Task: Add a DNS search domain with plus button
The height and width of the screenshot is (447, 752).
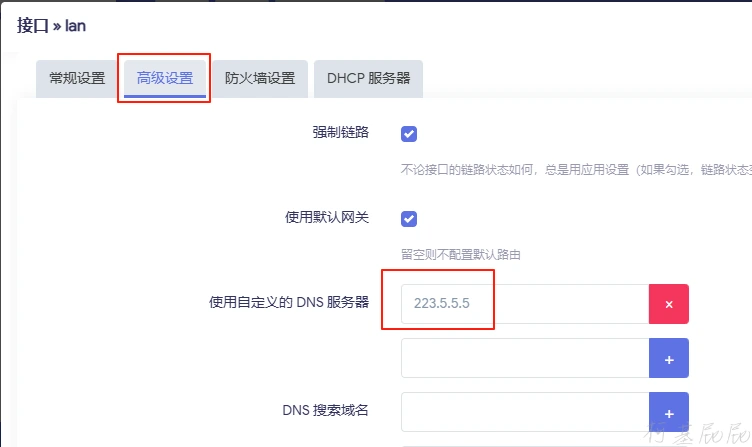Action: pyautogui.click(x=669, y=411)
